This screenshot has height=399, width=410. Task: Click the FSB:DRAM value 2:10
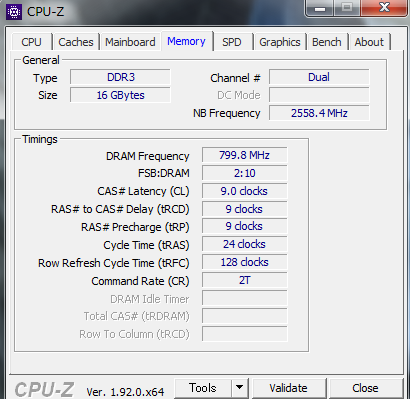pos(244,173)
